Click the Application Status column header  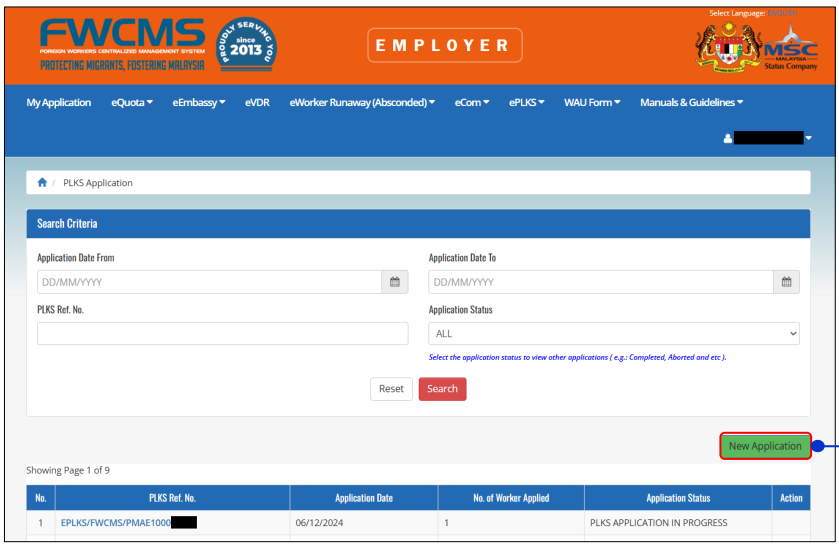click(678, 498)
